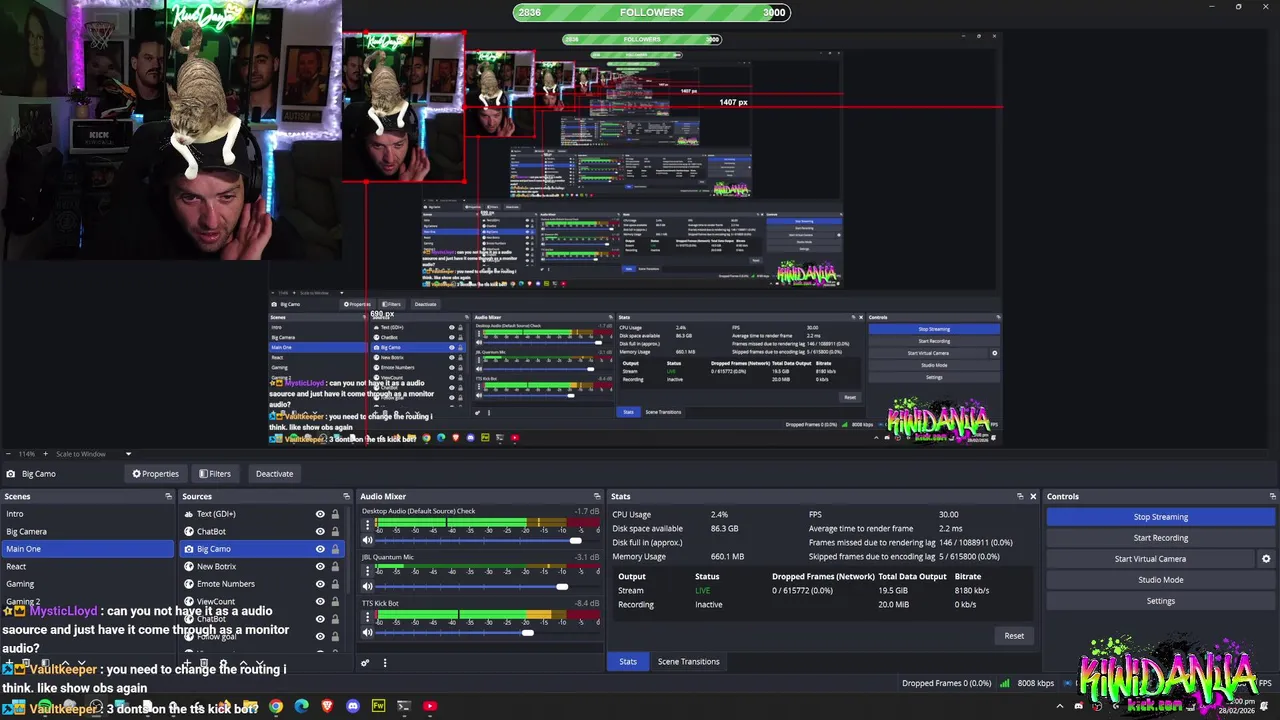This screenshot has width=1280, height=720.
Task: Open Discord from the taskbar
Action: 353,706
